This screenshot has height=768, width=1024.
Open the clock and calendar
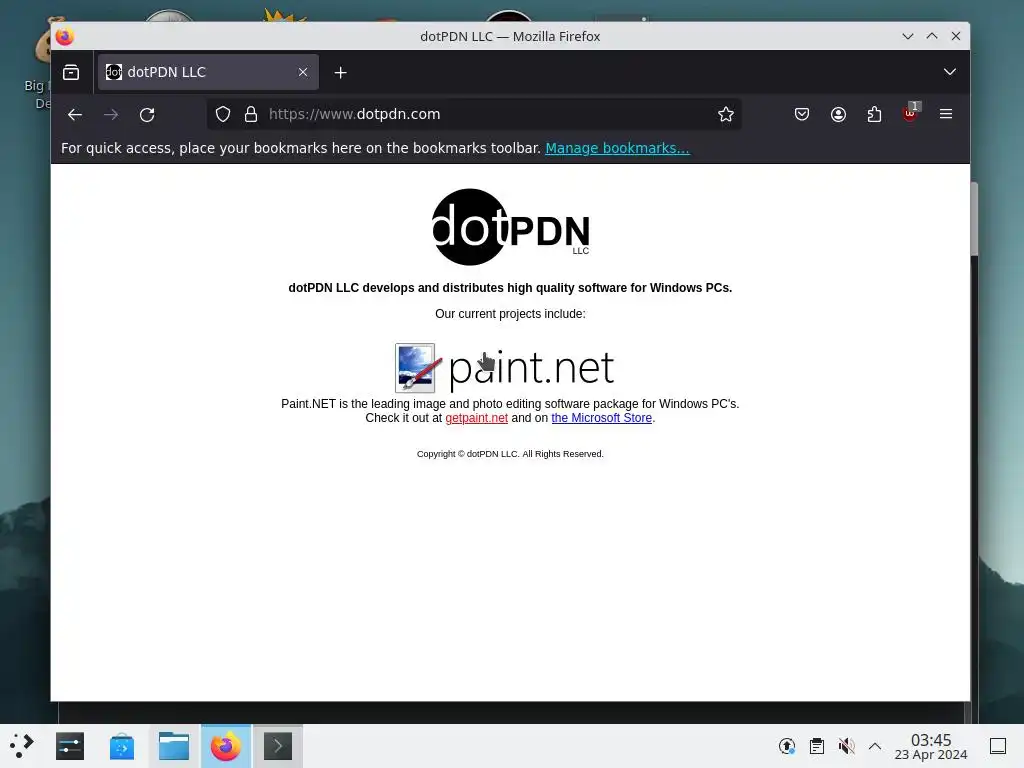(931, 746)
